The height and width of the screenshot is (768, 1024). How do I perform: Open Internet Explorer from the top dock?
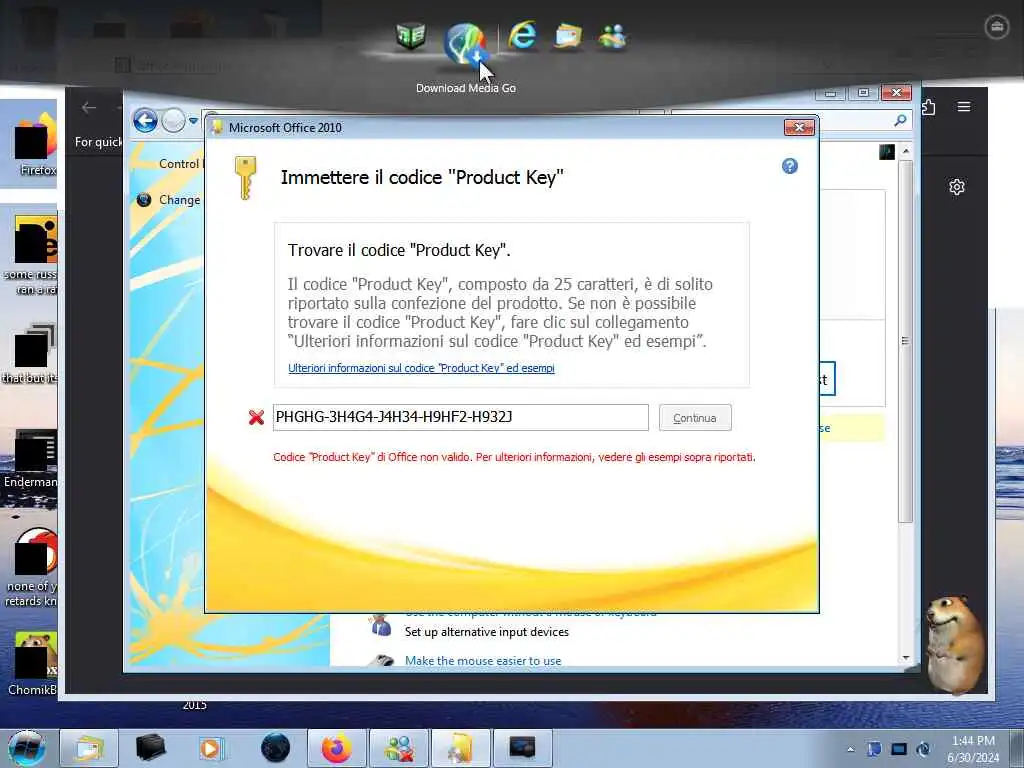tap(523, 35)
